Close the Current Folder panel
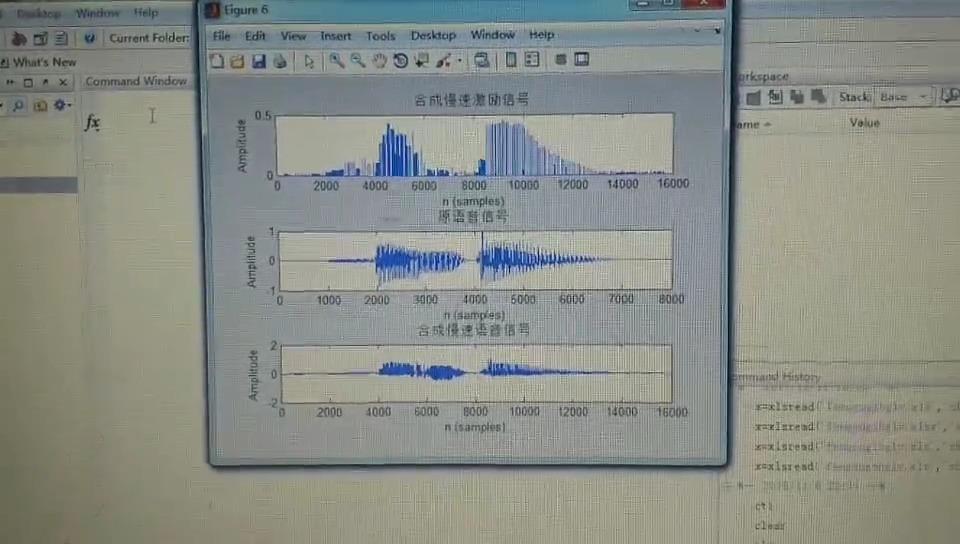The height and width of the screenshot is (544, 960). tap(63, 82)
